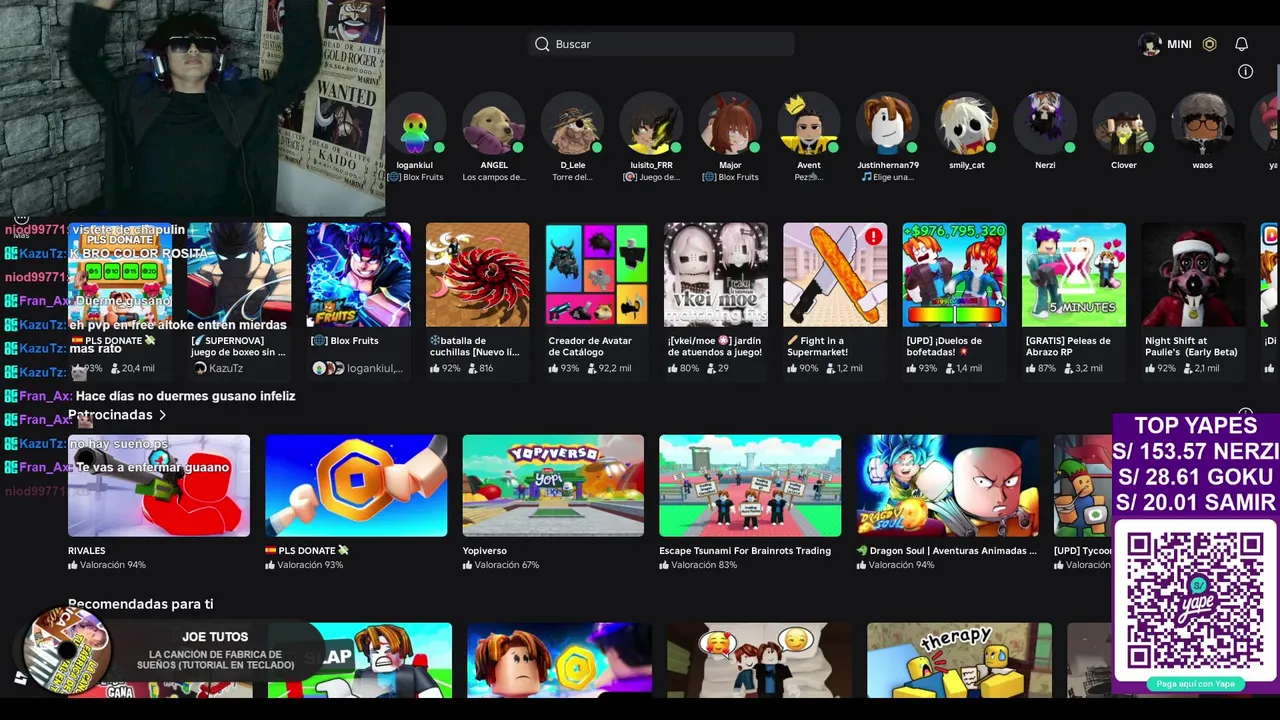Click the info icon below the bell
1280x720 pixels.
tap(1245, 71)
